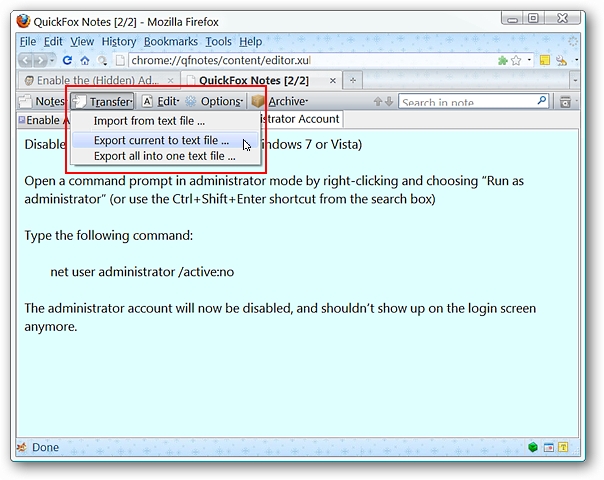Click the green puzzle-piece add-on icon
This screenshot has height=480, width=604.
click(x=502, y=60)
